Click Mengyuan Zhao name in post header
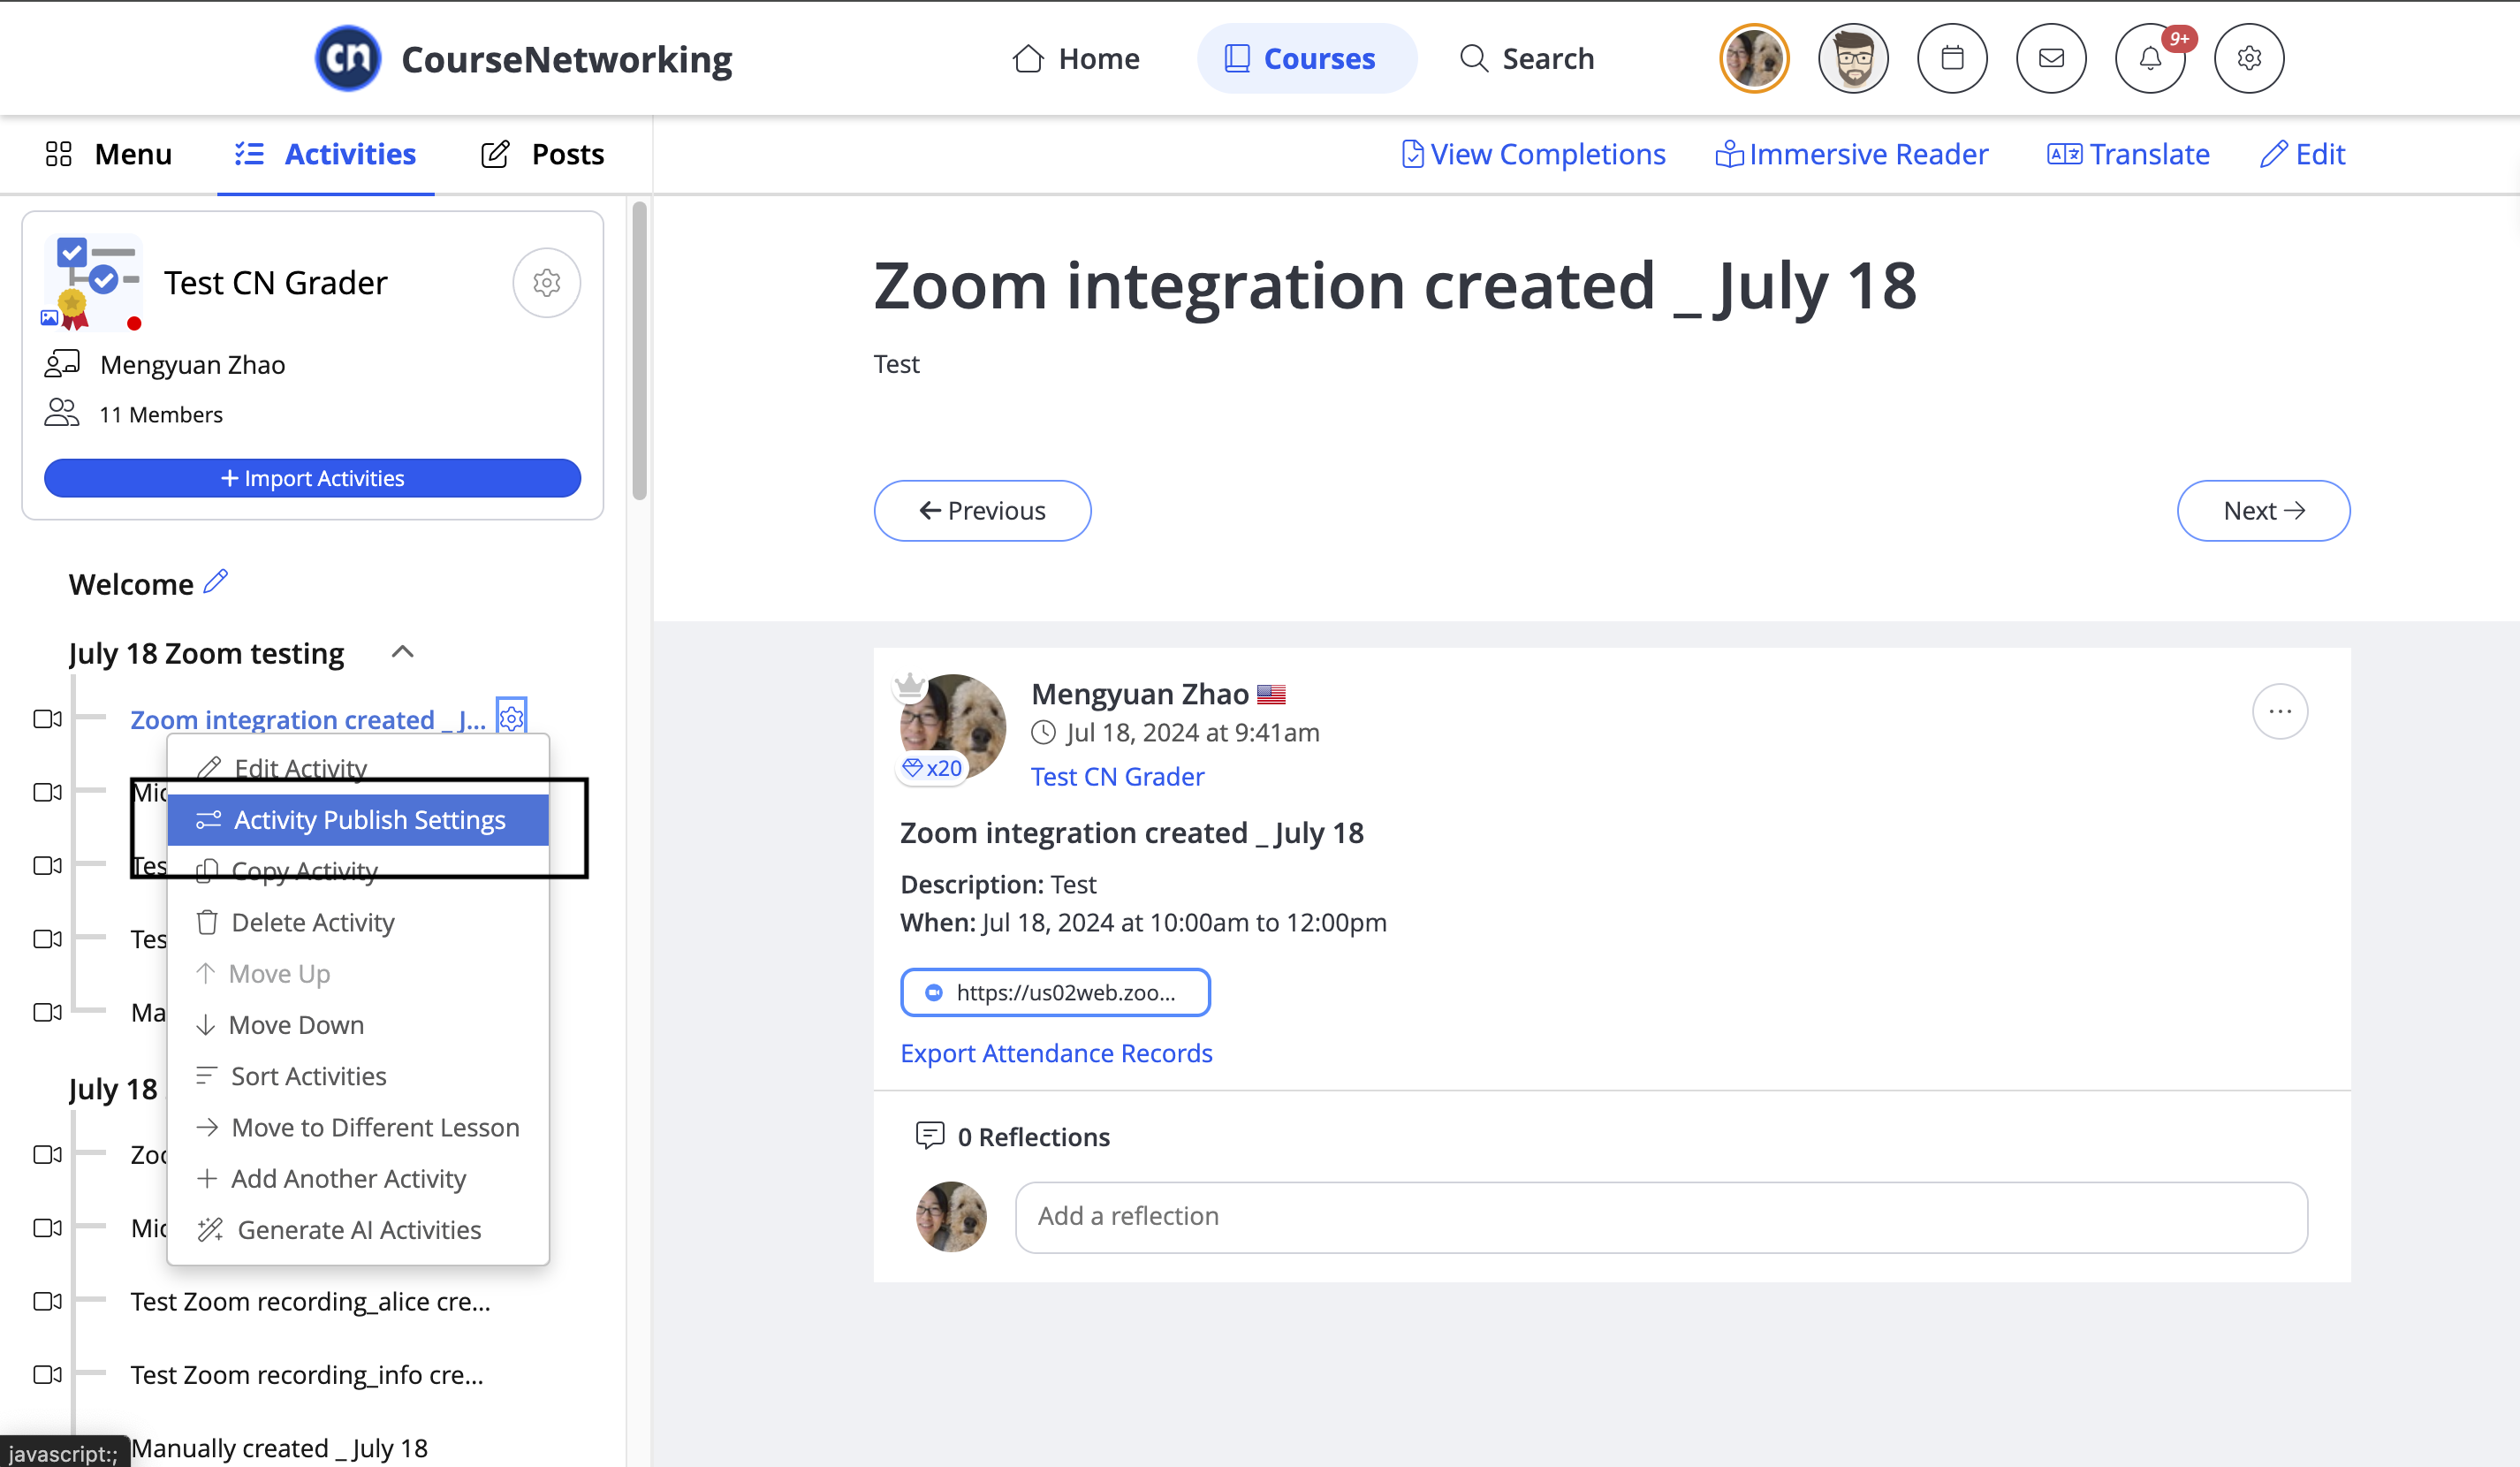This screenshot has width=2520, height=1467. click(1140, 693)
